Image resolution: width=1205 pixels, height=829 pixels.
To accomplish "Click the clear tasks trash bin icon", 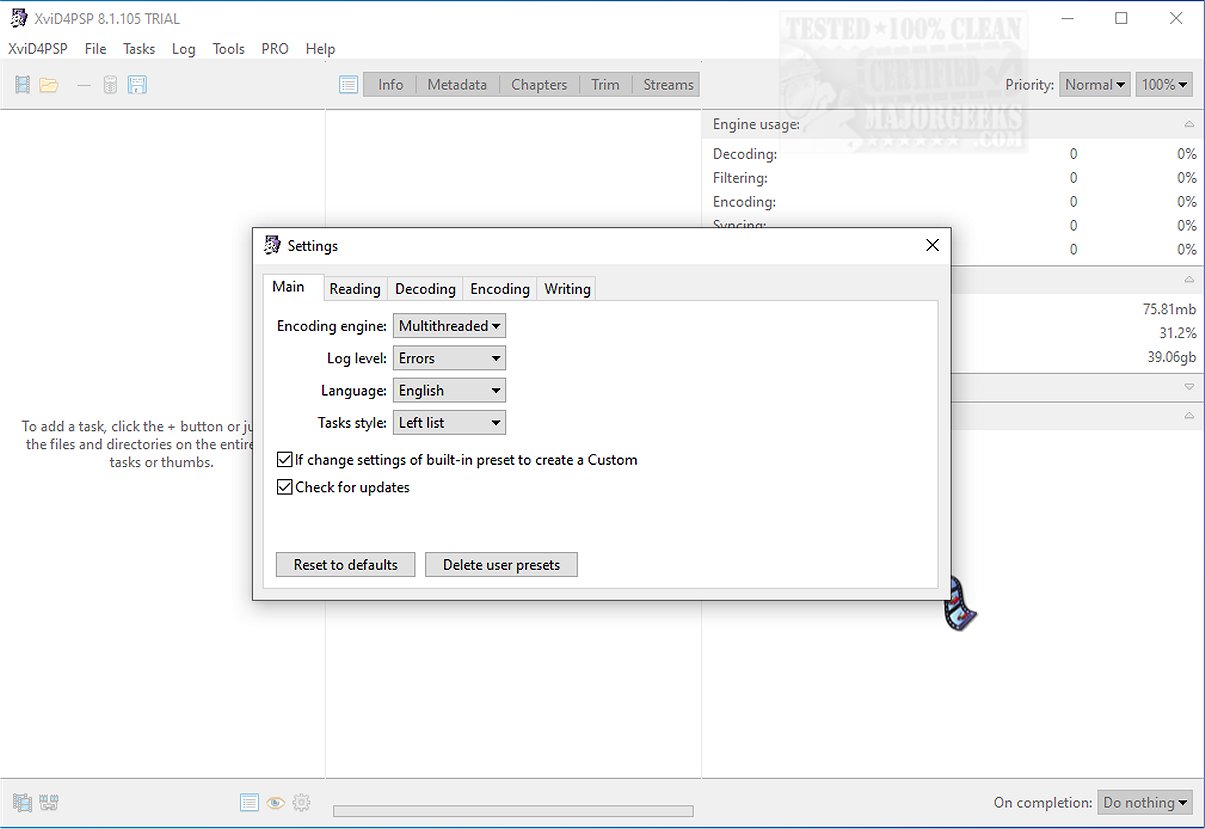I will 110,85.
